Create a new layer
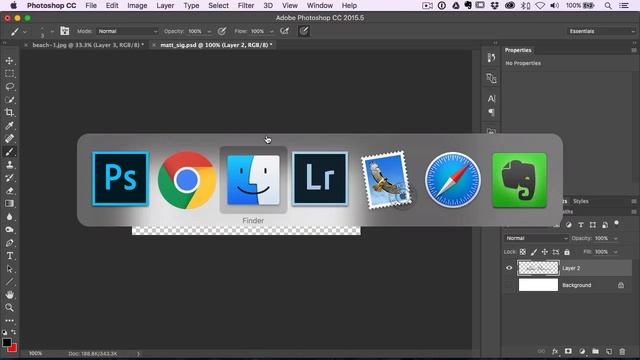Screen dimensions: 640x360 tap(609, 351)
